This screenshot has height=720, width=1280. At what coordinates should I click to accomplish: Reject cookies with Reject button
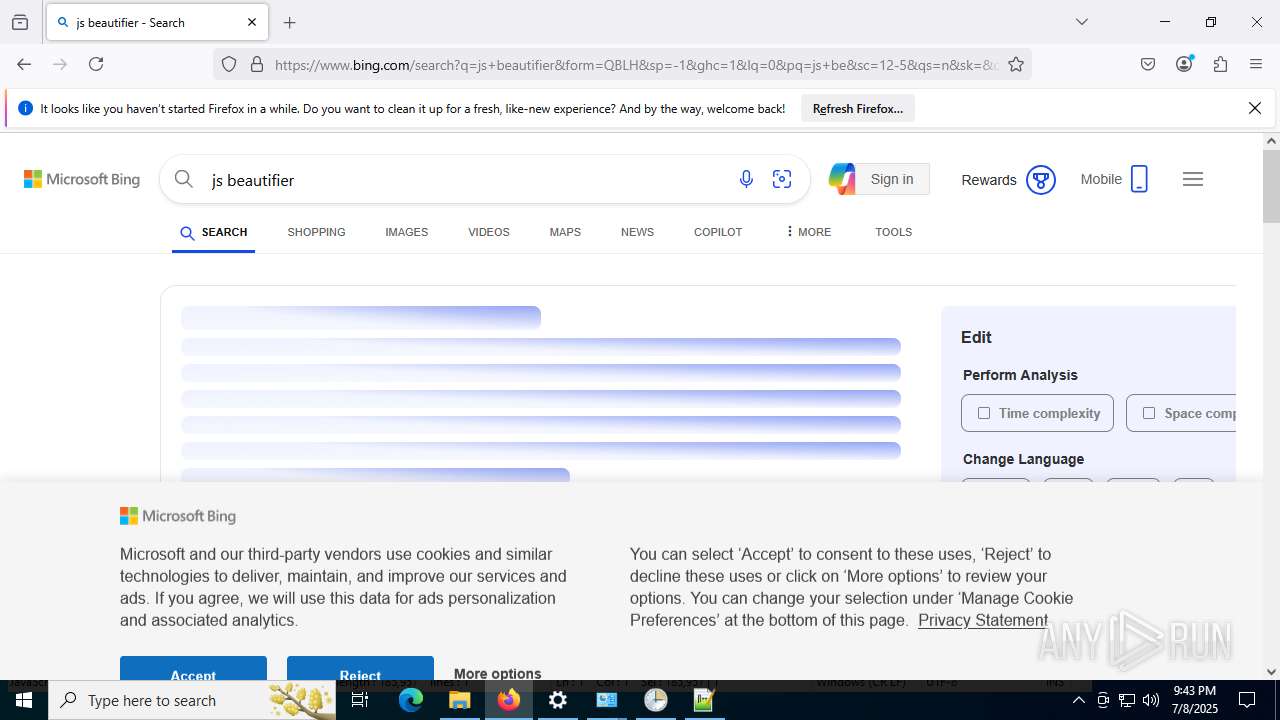pos(360,670)
